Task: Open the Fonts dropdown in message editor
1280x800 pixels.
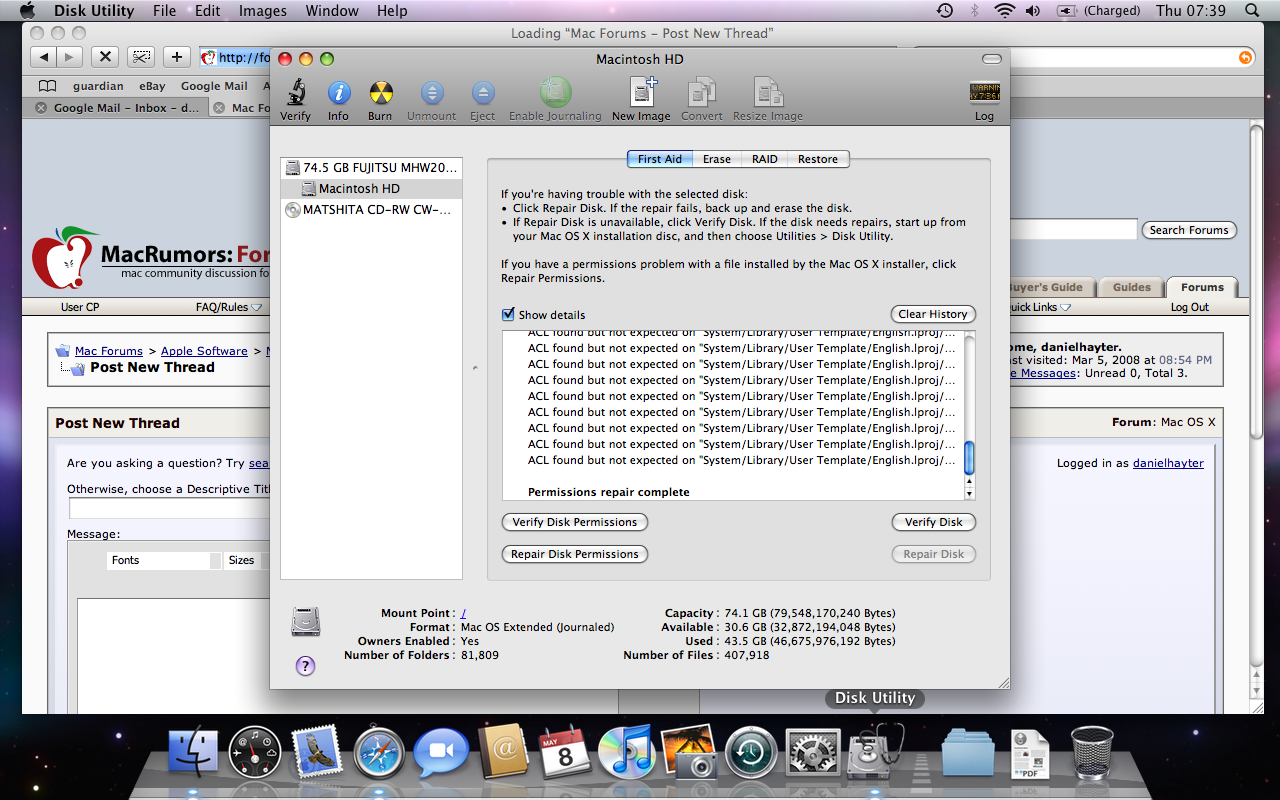Action: coord(165,560)
